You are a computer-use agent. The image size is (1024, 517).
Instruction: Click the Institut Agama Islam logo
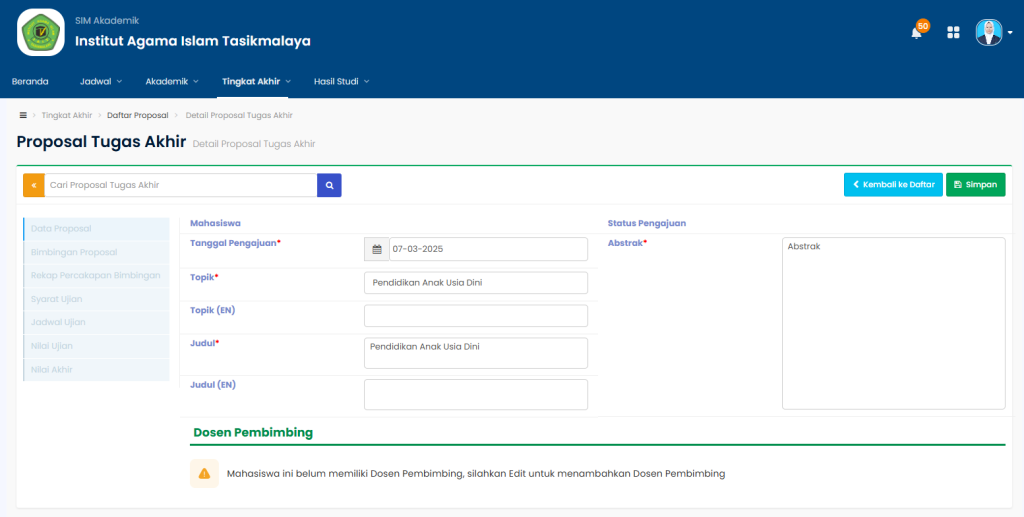[41, 32]
